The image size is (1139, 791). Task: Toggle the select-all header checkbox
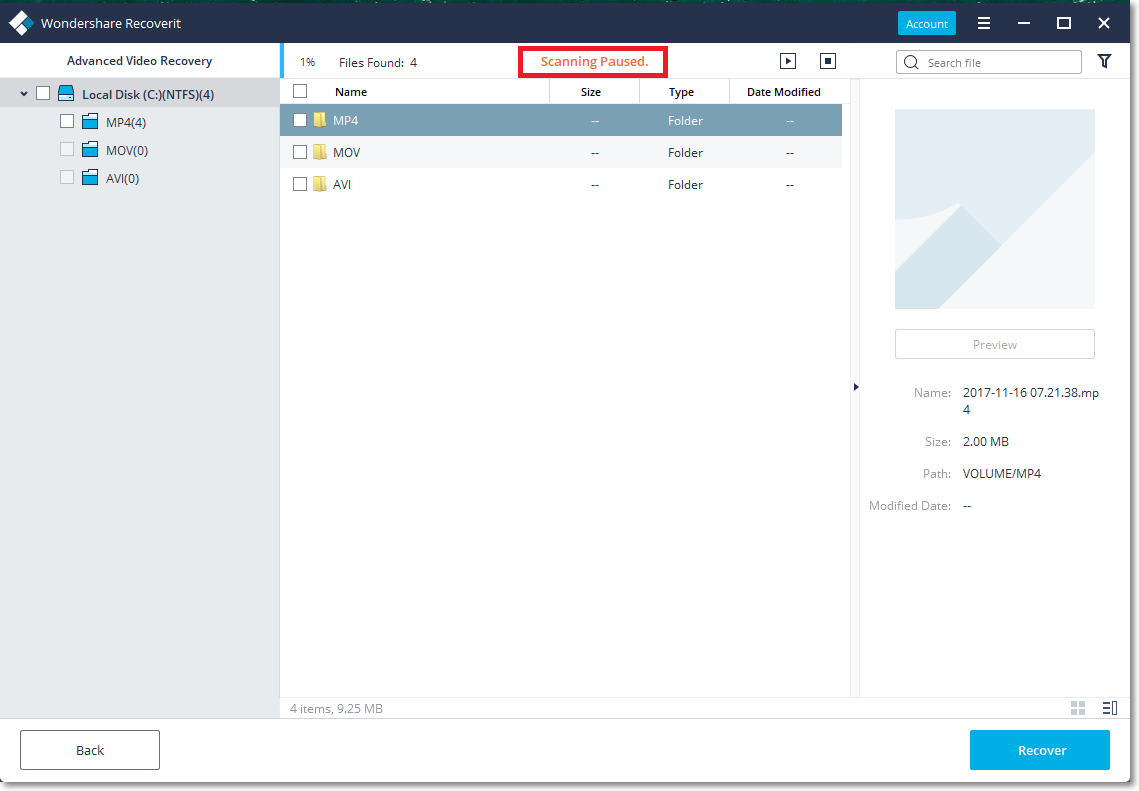[x=300, y=91]
